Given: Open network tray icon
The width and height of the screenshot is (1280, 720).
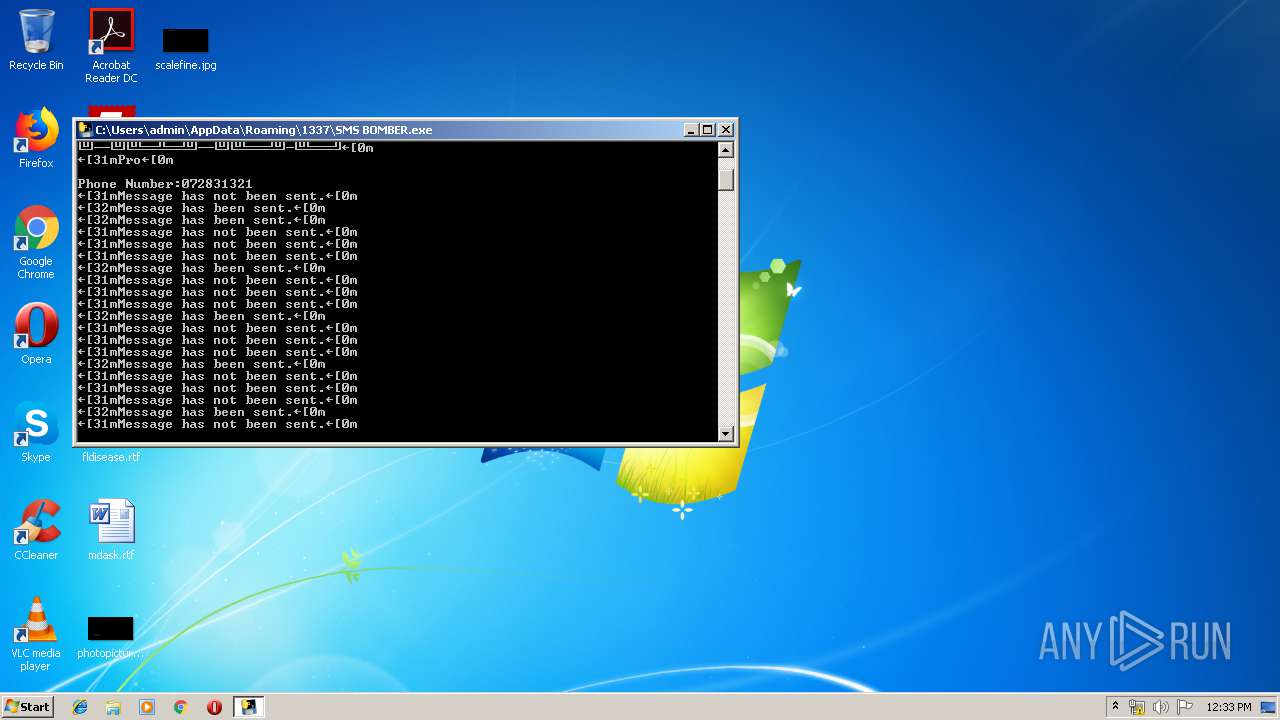Looking at the screenshot, I should pyautogui.click(x=1137, y=707).
